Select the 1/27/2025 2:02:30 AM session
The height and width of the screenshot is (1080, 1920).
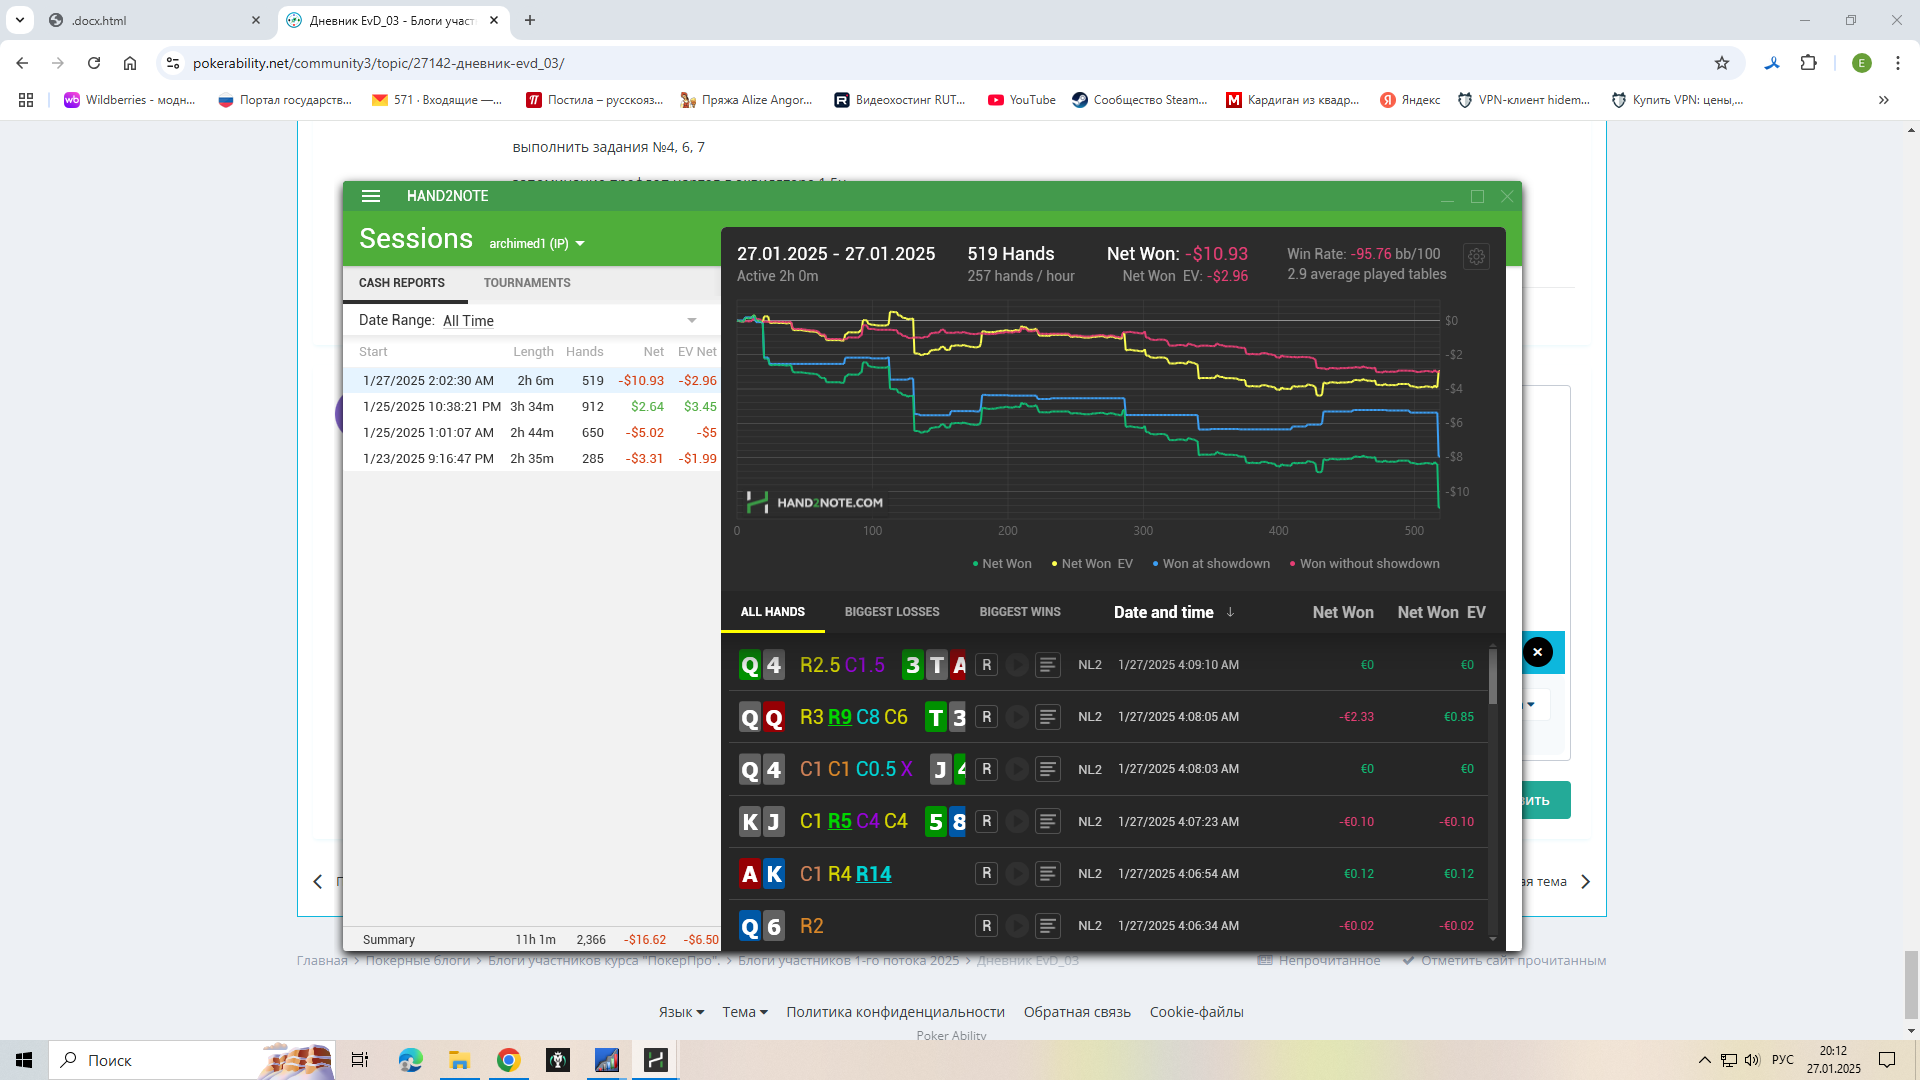[532, 381]
